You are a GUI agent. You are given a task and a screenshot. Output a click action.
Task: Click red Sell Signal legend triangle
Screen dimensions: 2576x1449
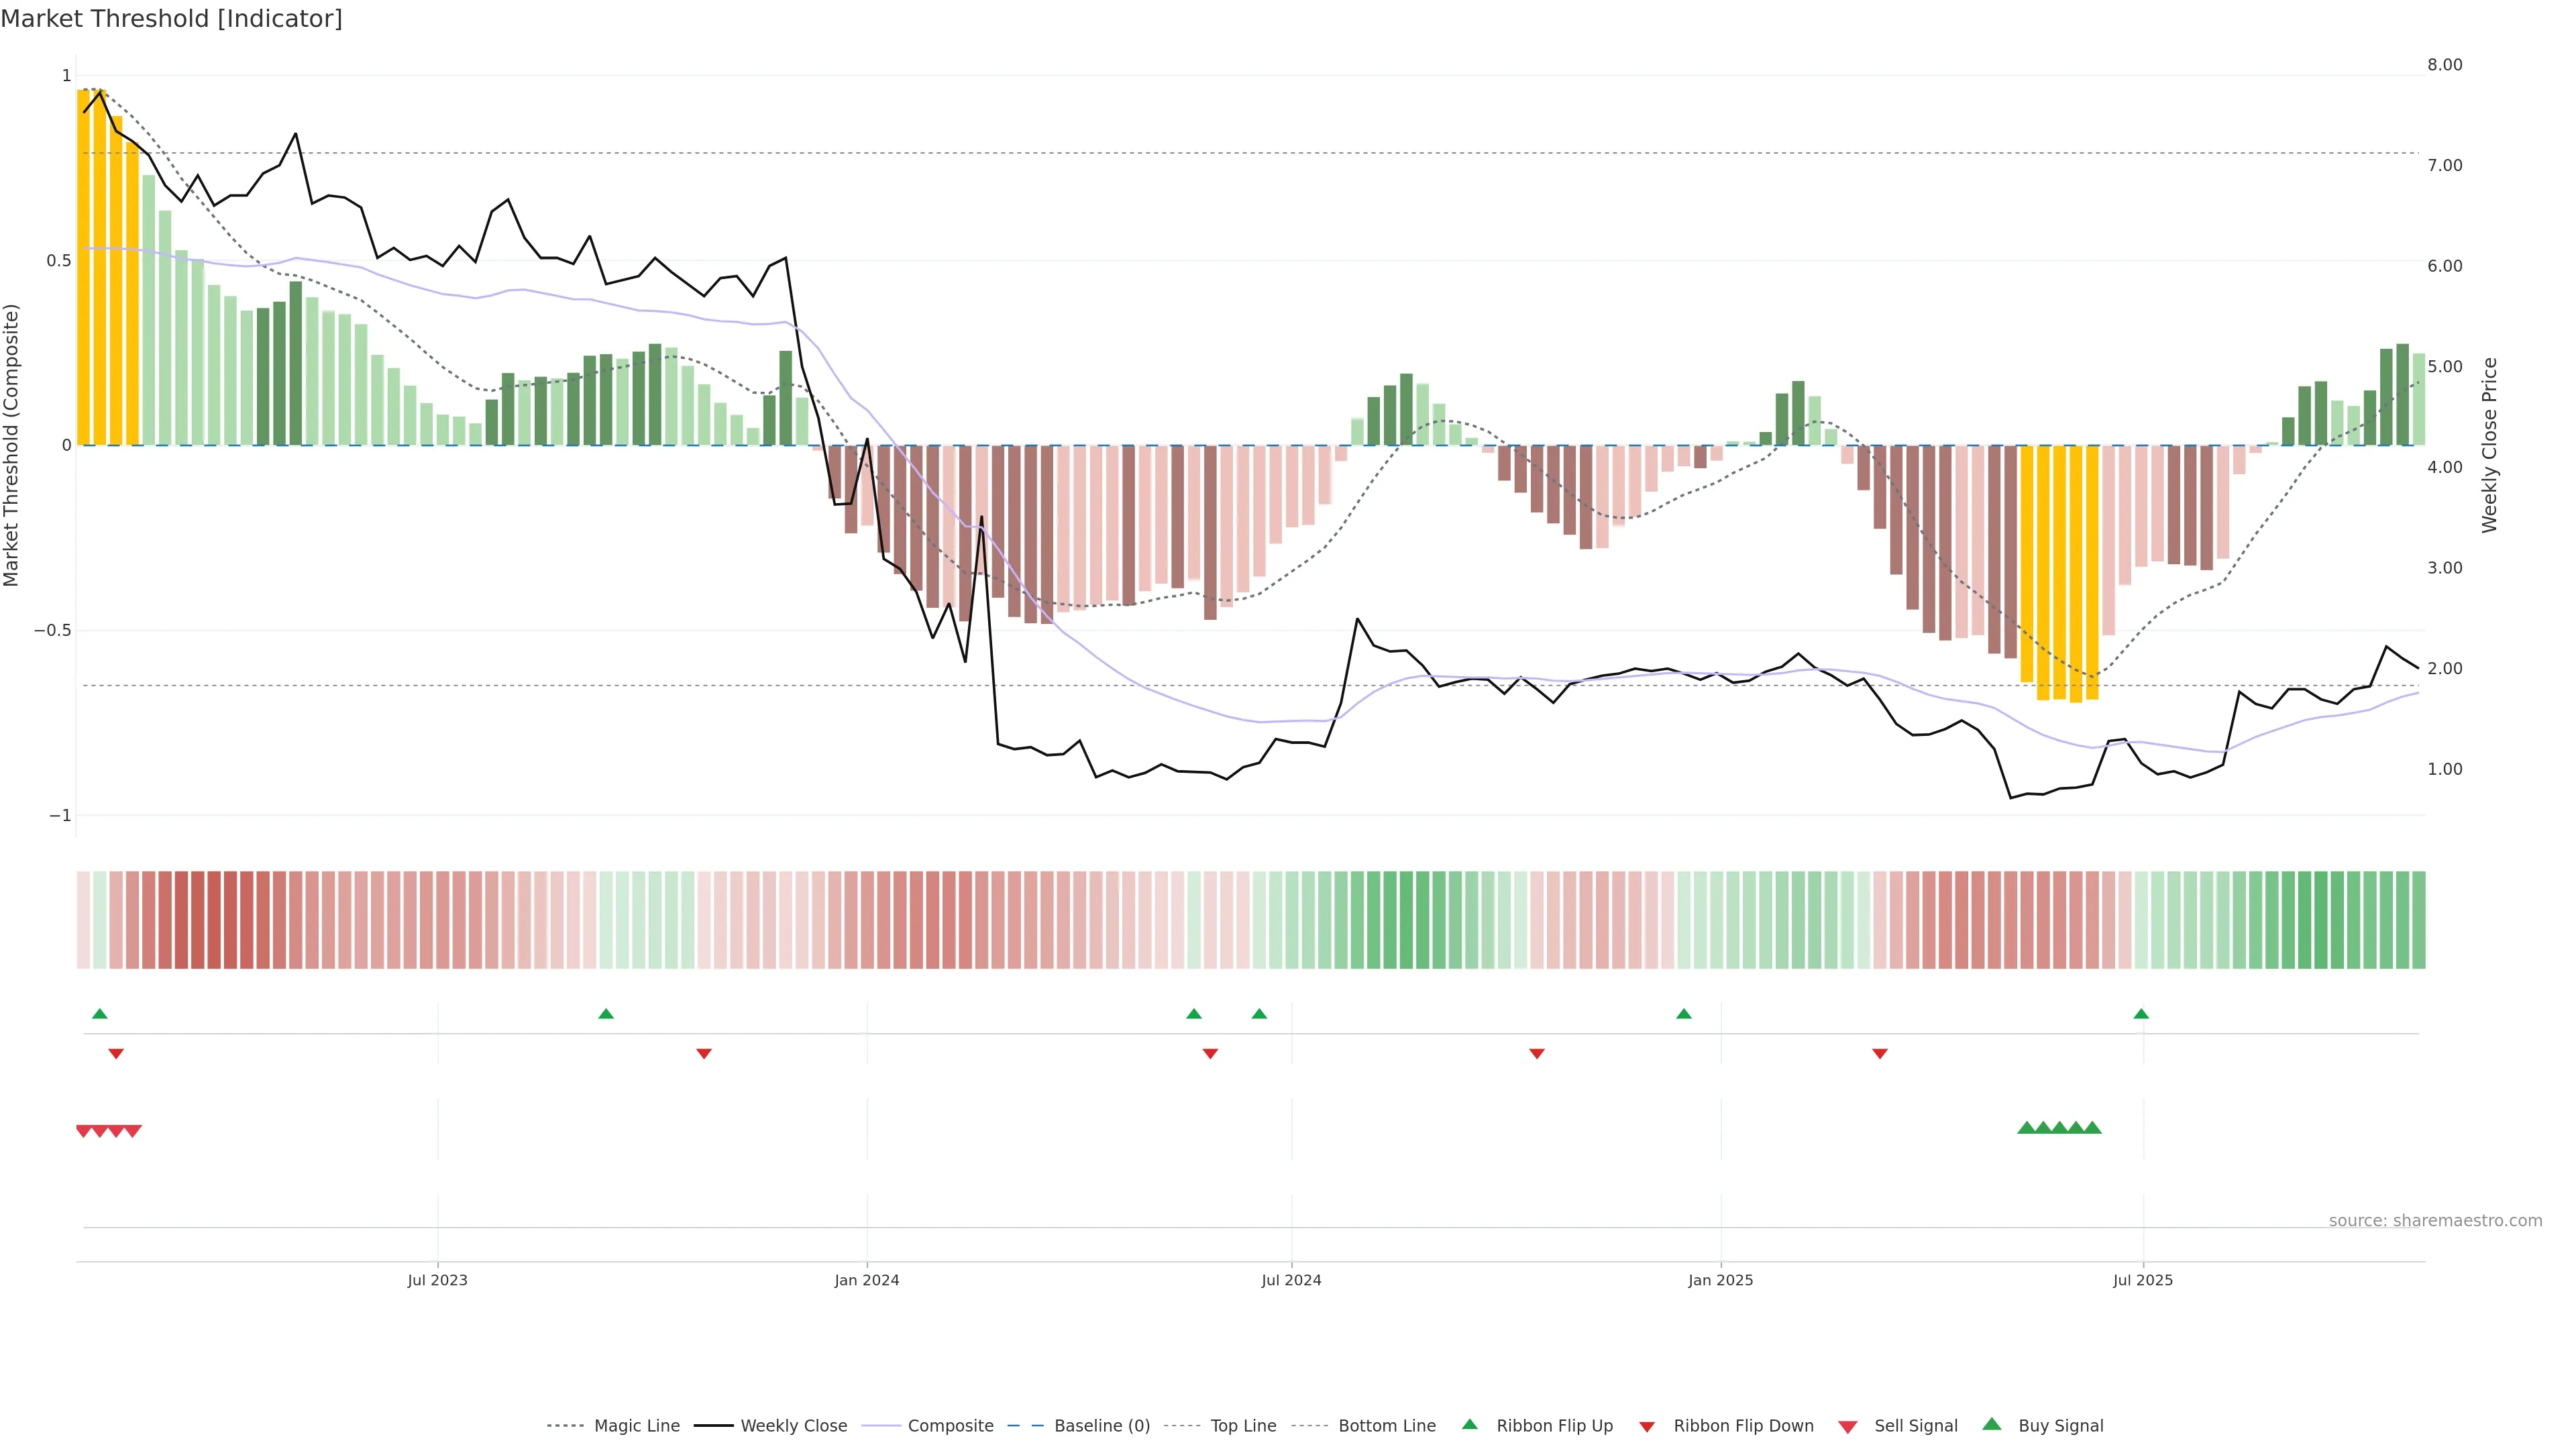(1848, 1427)
